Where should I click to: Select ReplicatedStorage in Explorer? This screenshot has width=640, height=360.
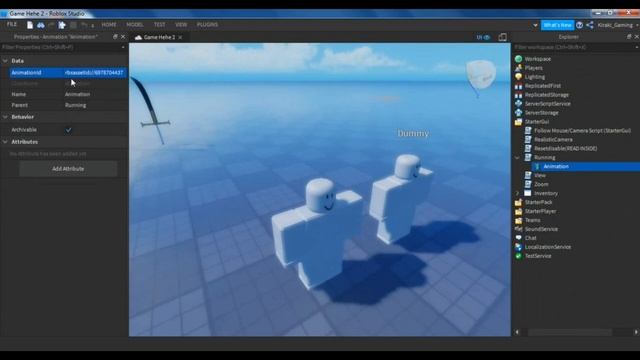pos(547,95)
